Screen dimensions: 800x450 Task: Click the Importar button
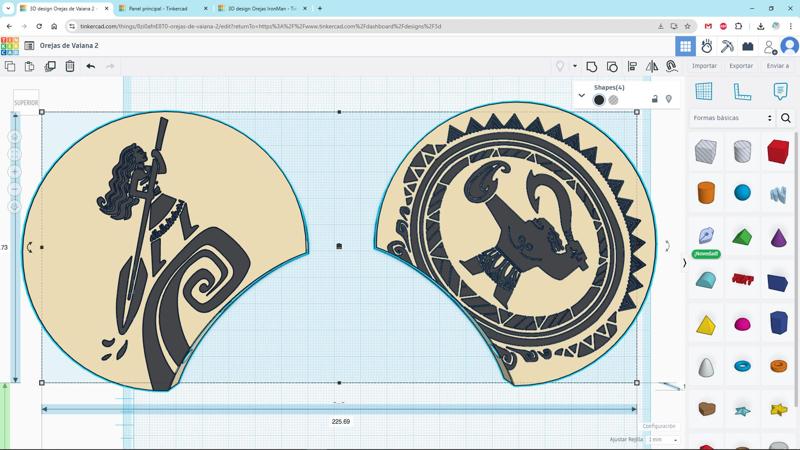(704, 66)
